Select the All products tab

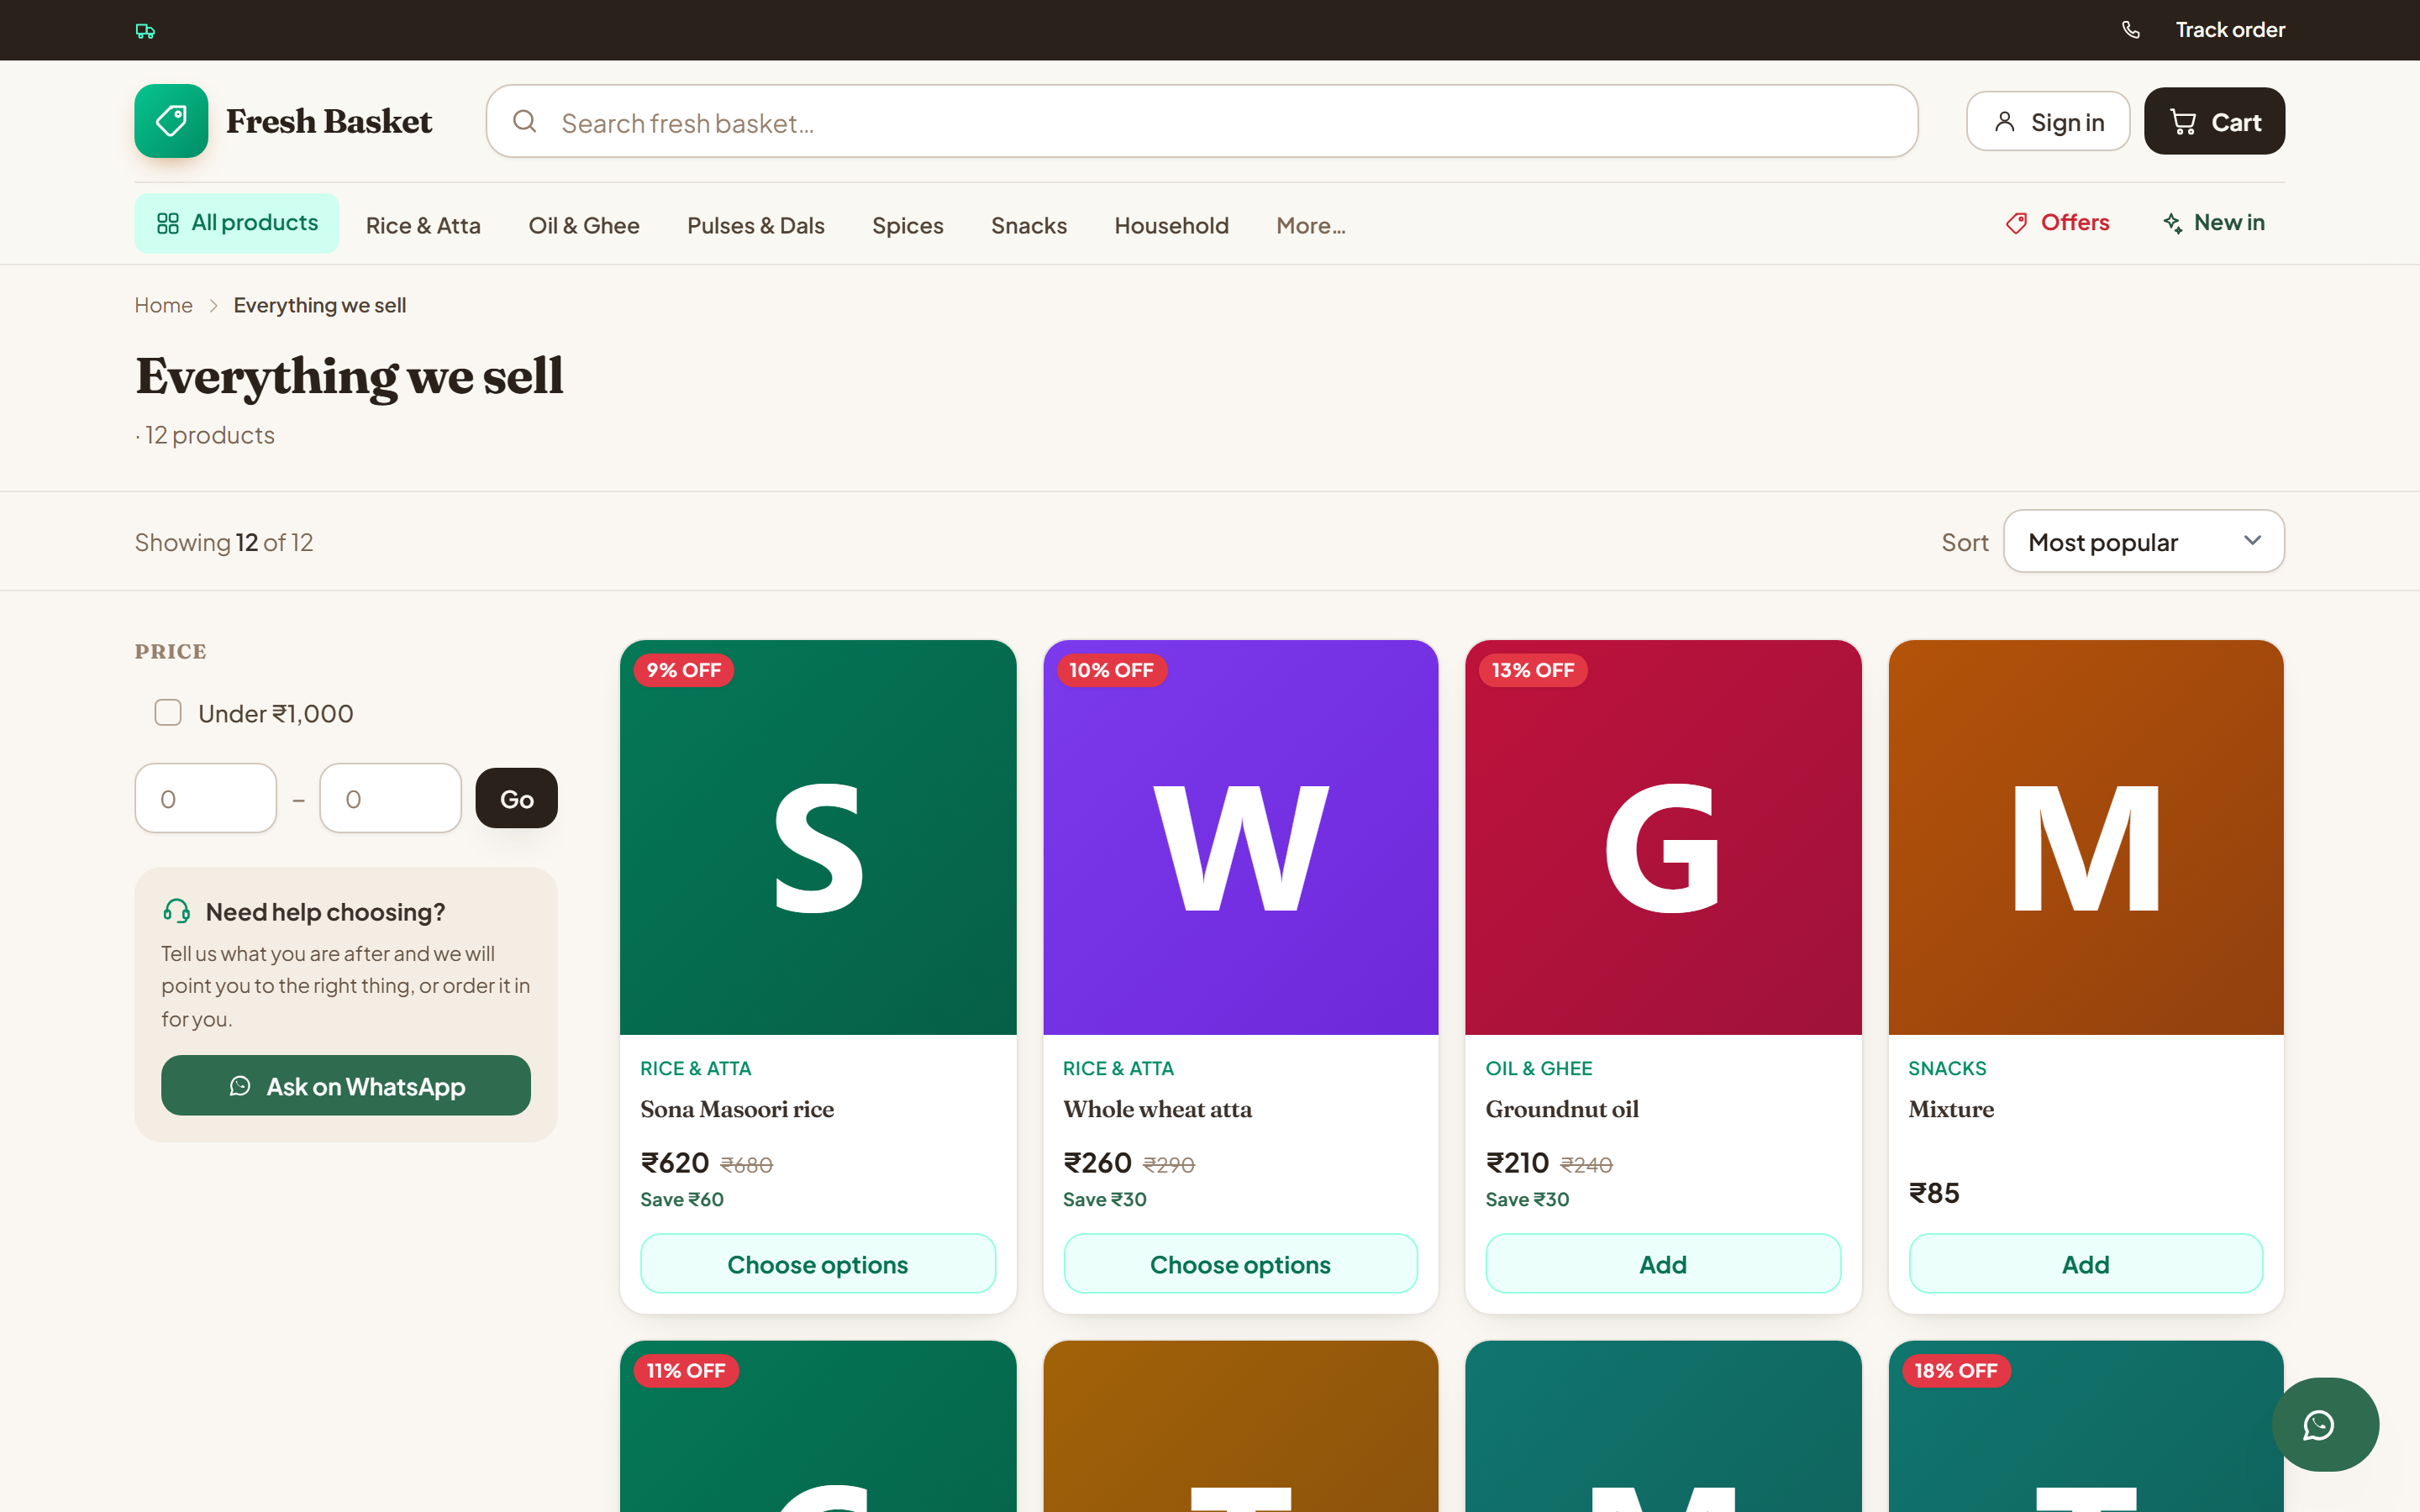(237, 223)
